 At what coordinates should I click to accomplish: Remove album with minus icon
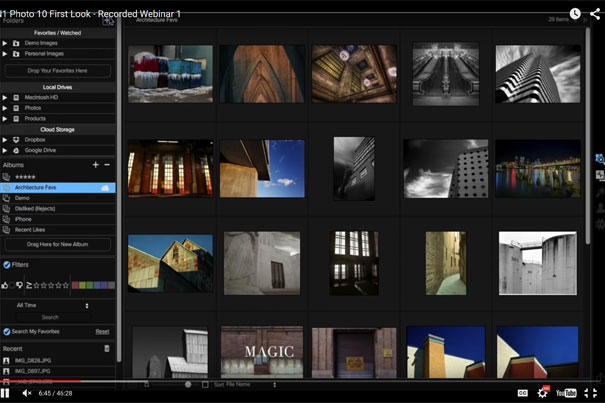click(107, 165)
